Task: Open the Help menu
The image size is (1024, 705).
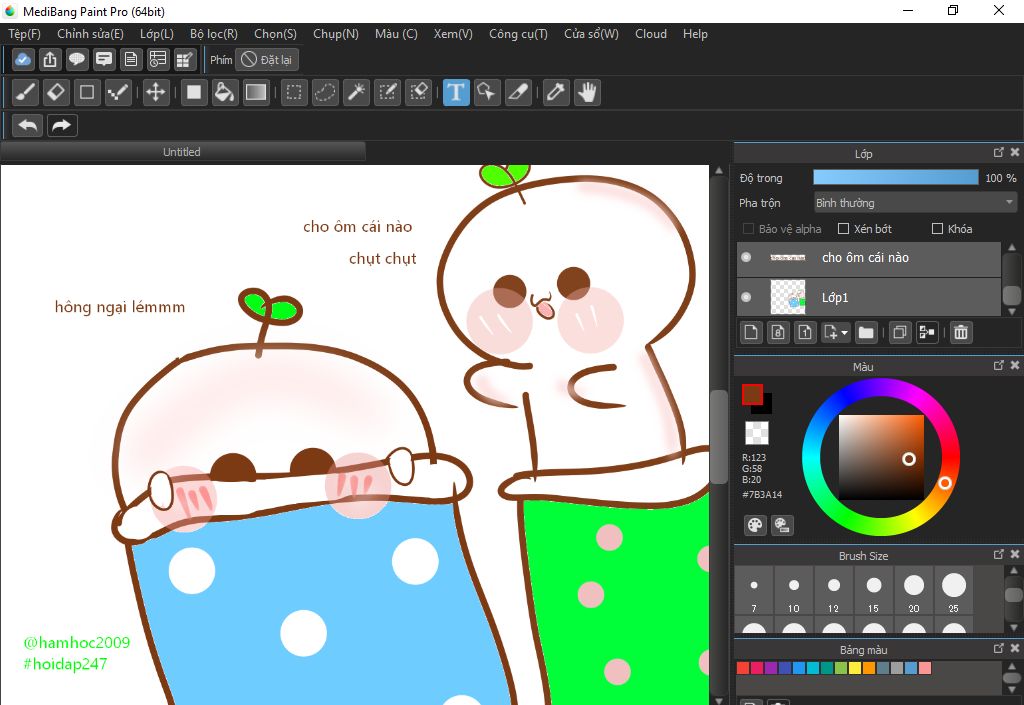Action: [x=696, y=34]
